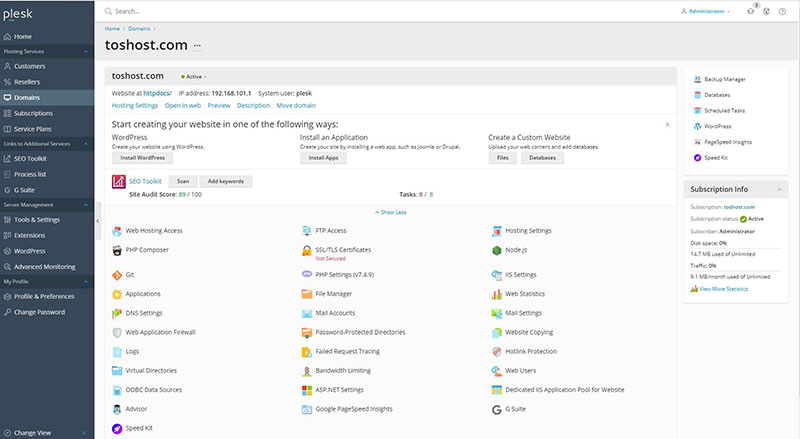
Task: Open the Active status dropdown
Action: click(193, 77)
